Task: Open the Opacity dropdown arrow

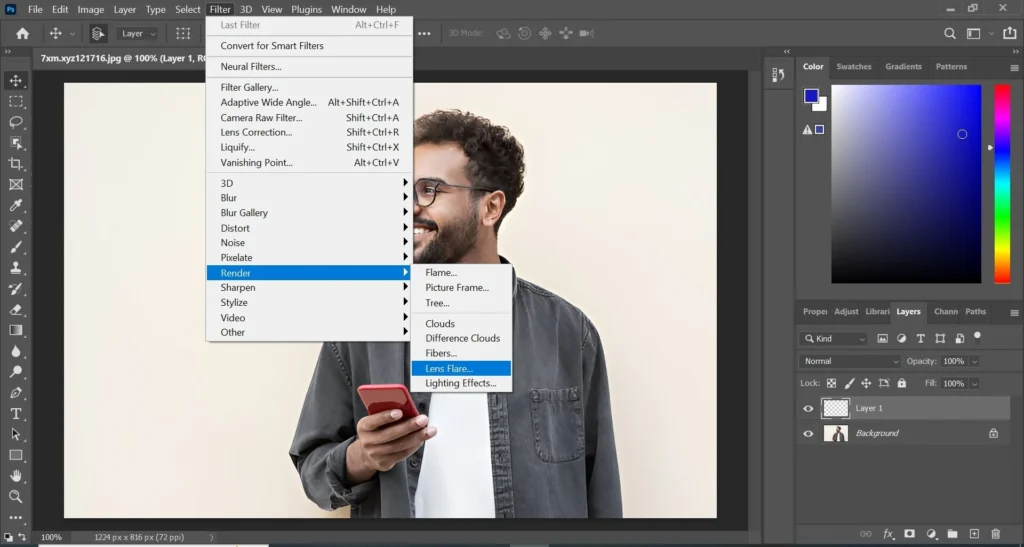Action: tap(974, 362)
